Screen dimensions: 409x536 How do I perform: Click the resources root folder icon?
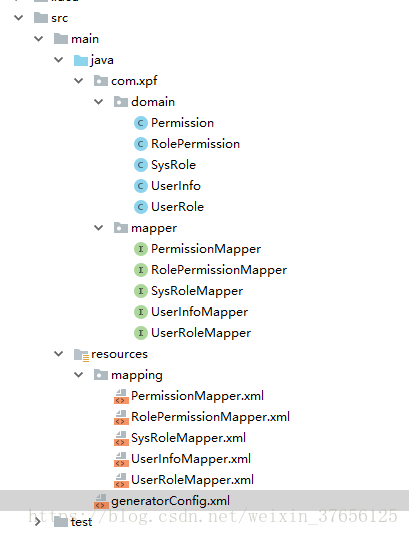tap(82, 354)
